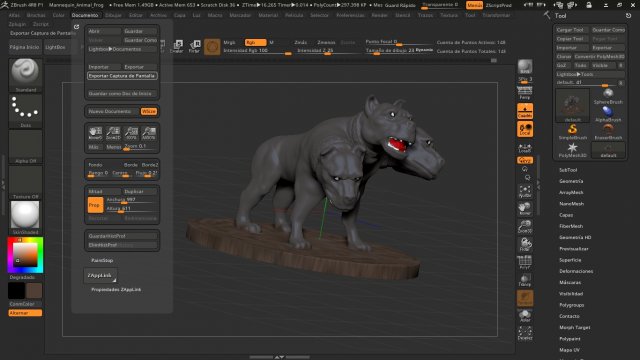Select the Standard brush thumbnail

(25, 75)
